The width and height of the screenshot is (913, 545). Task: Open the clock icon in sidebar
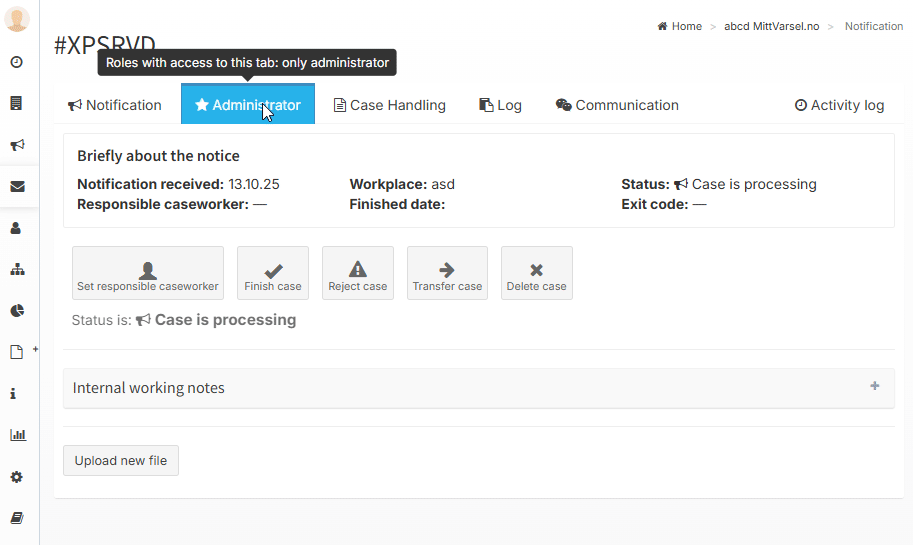17,62
